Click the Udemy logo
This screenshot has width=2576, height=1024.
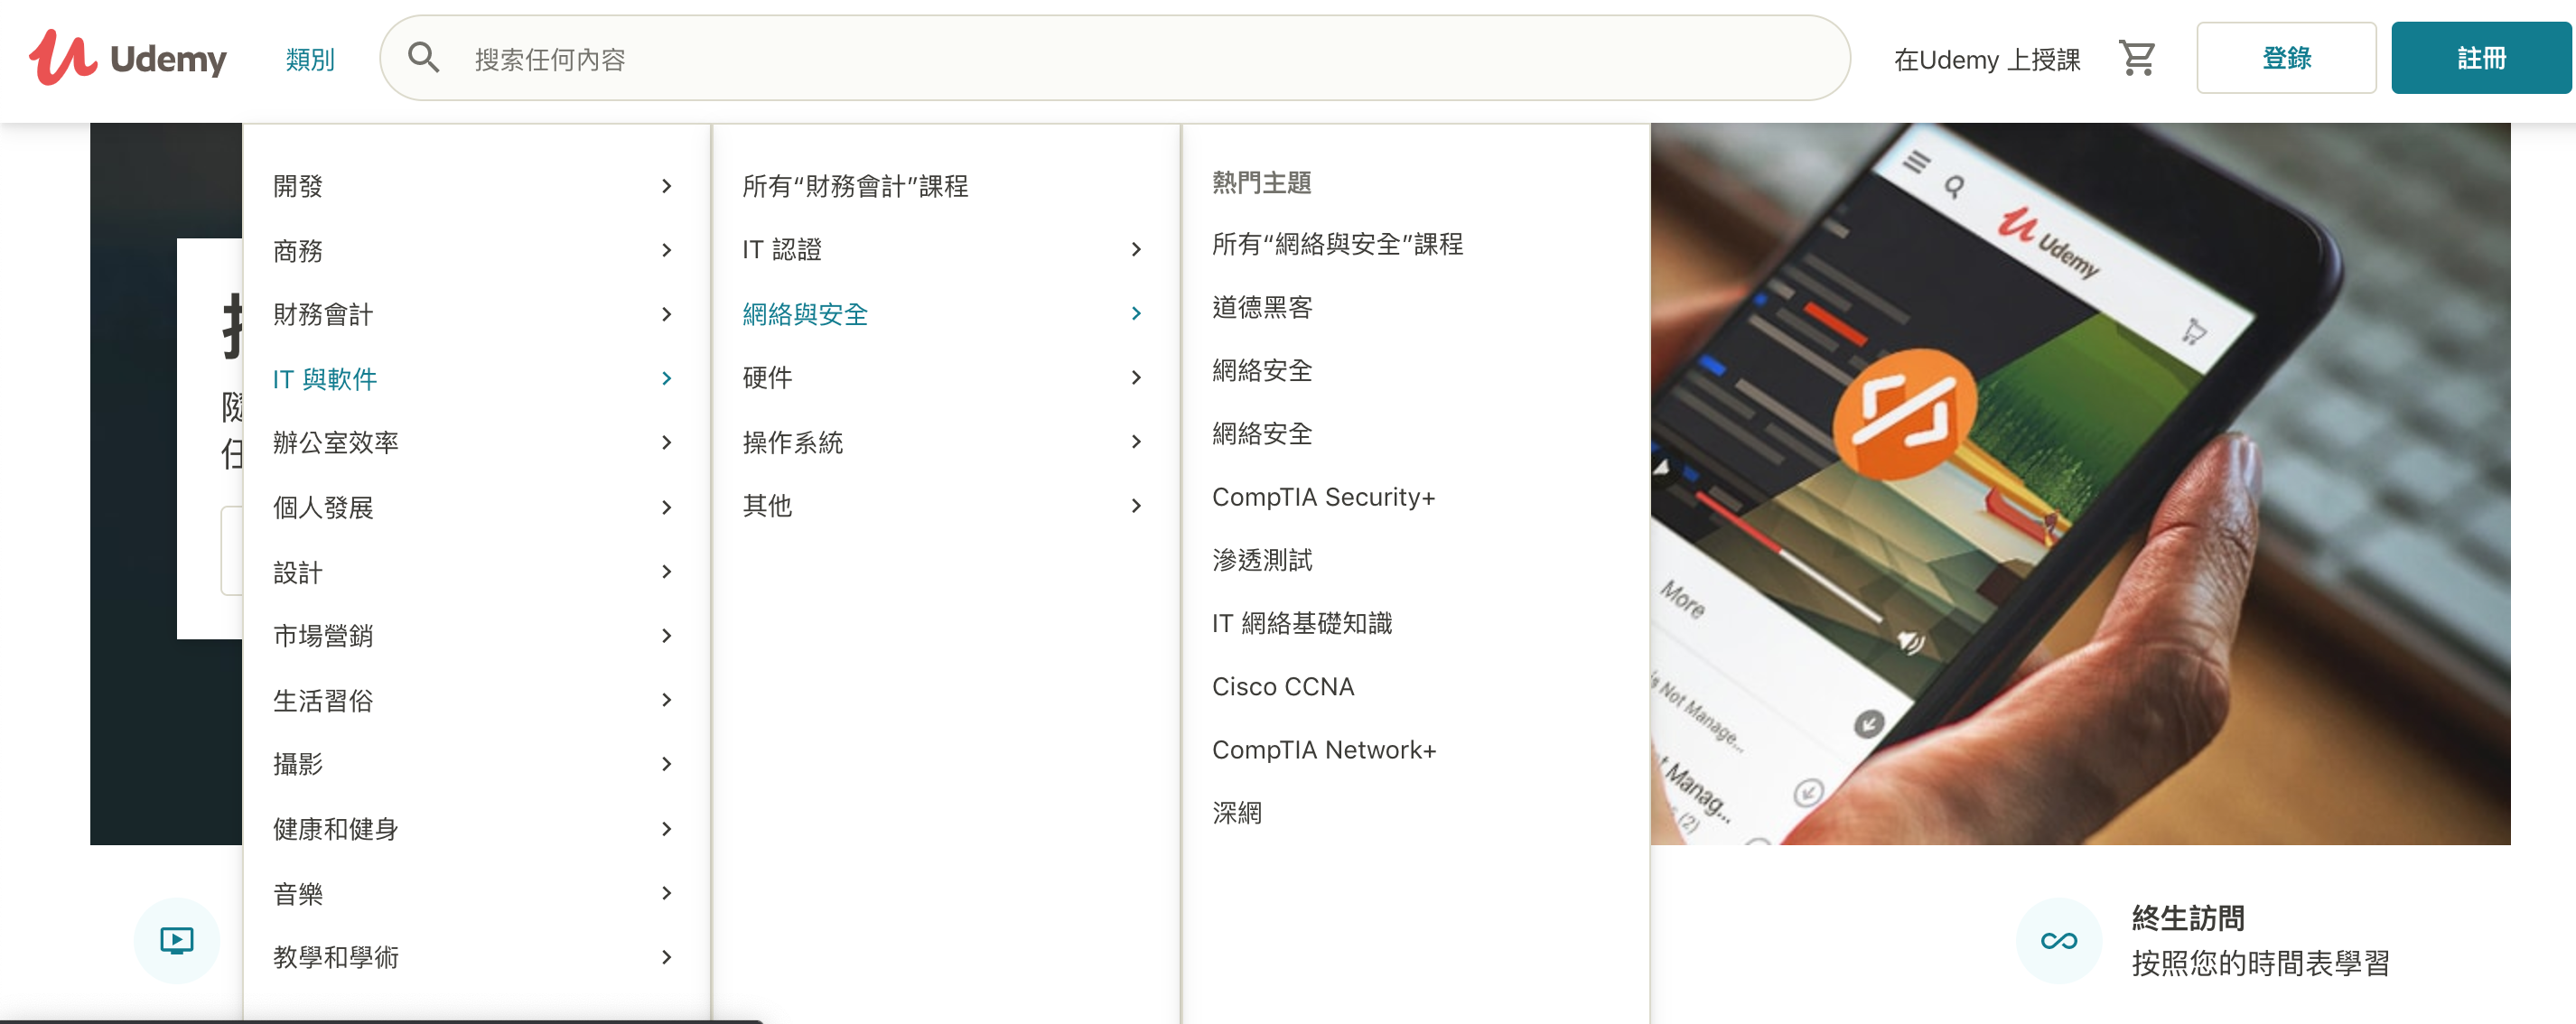coord(128,58)
